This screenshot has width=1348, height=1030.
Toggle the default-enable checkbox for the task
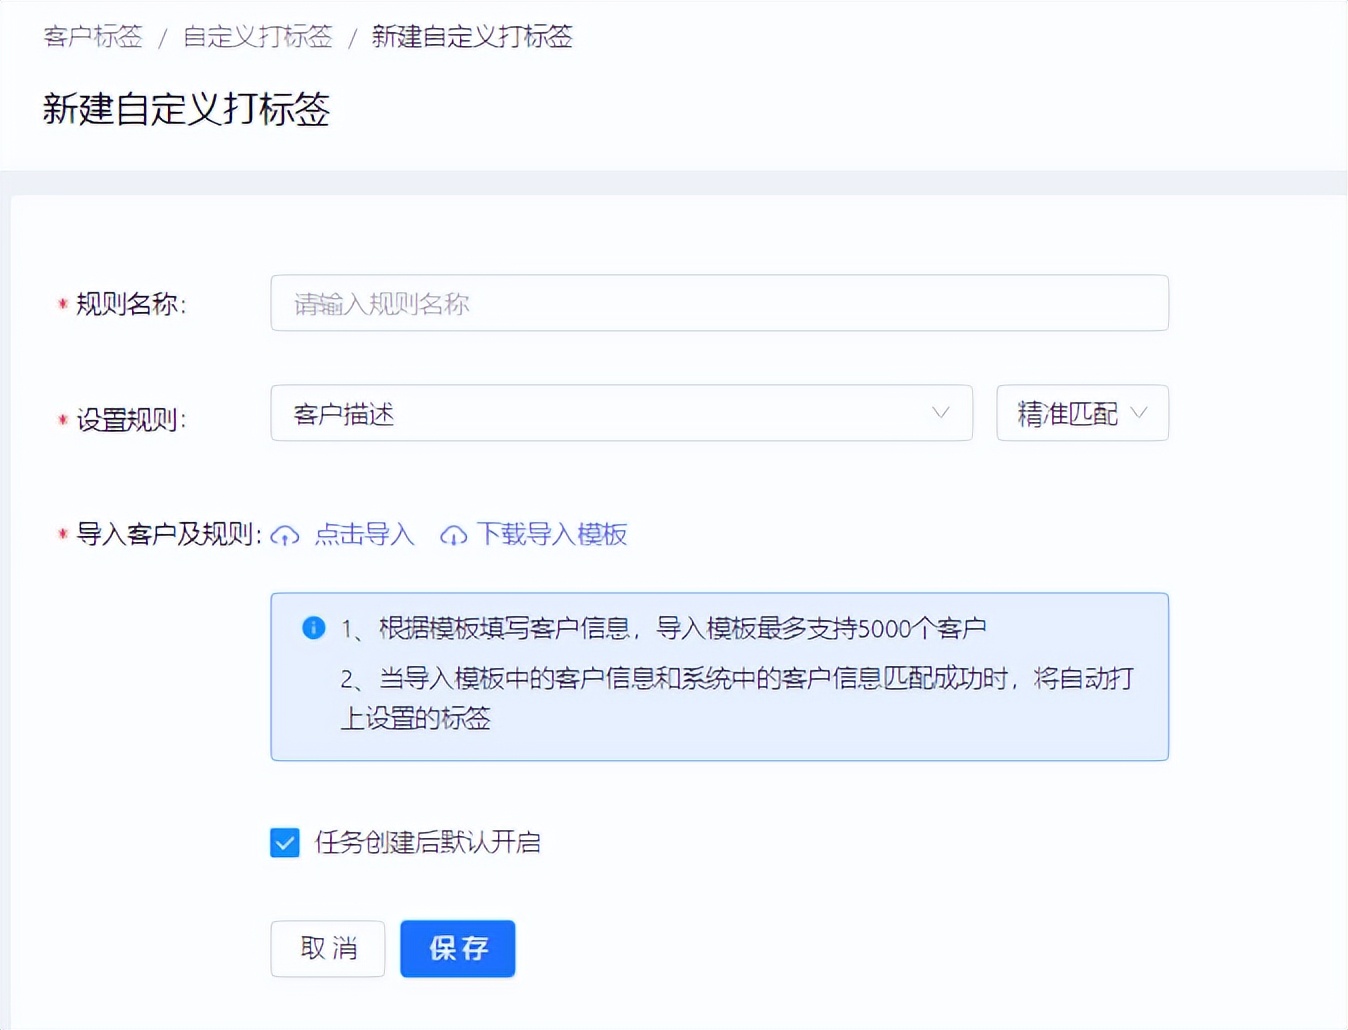click(284, 843)
